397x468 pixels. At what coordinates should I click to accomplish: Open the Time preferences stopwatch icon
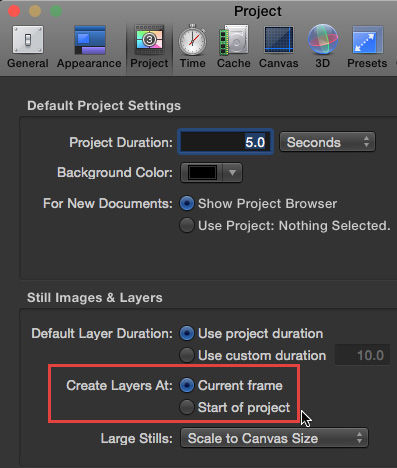click(192, 40)
